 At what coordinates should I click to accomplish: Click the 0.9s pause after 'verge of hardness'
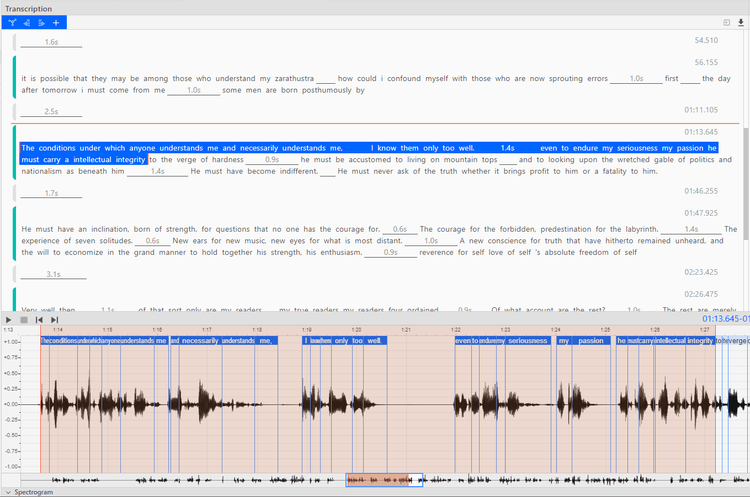tap(272, 160)
